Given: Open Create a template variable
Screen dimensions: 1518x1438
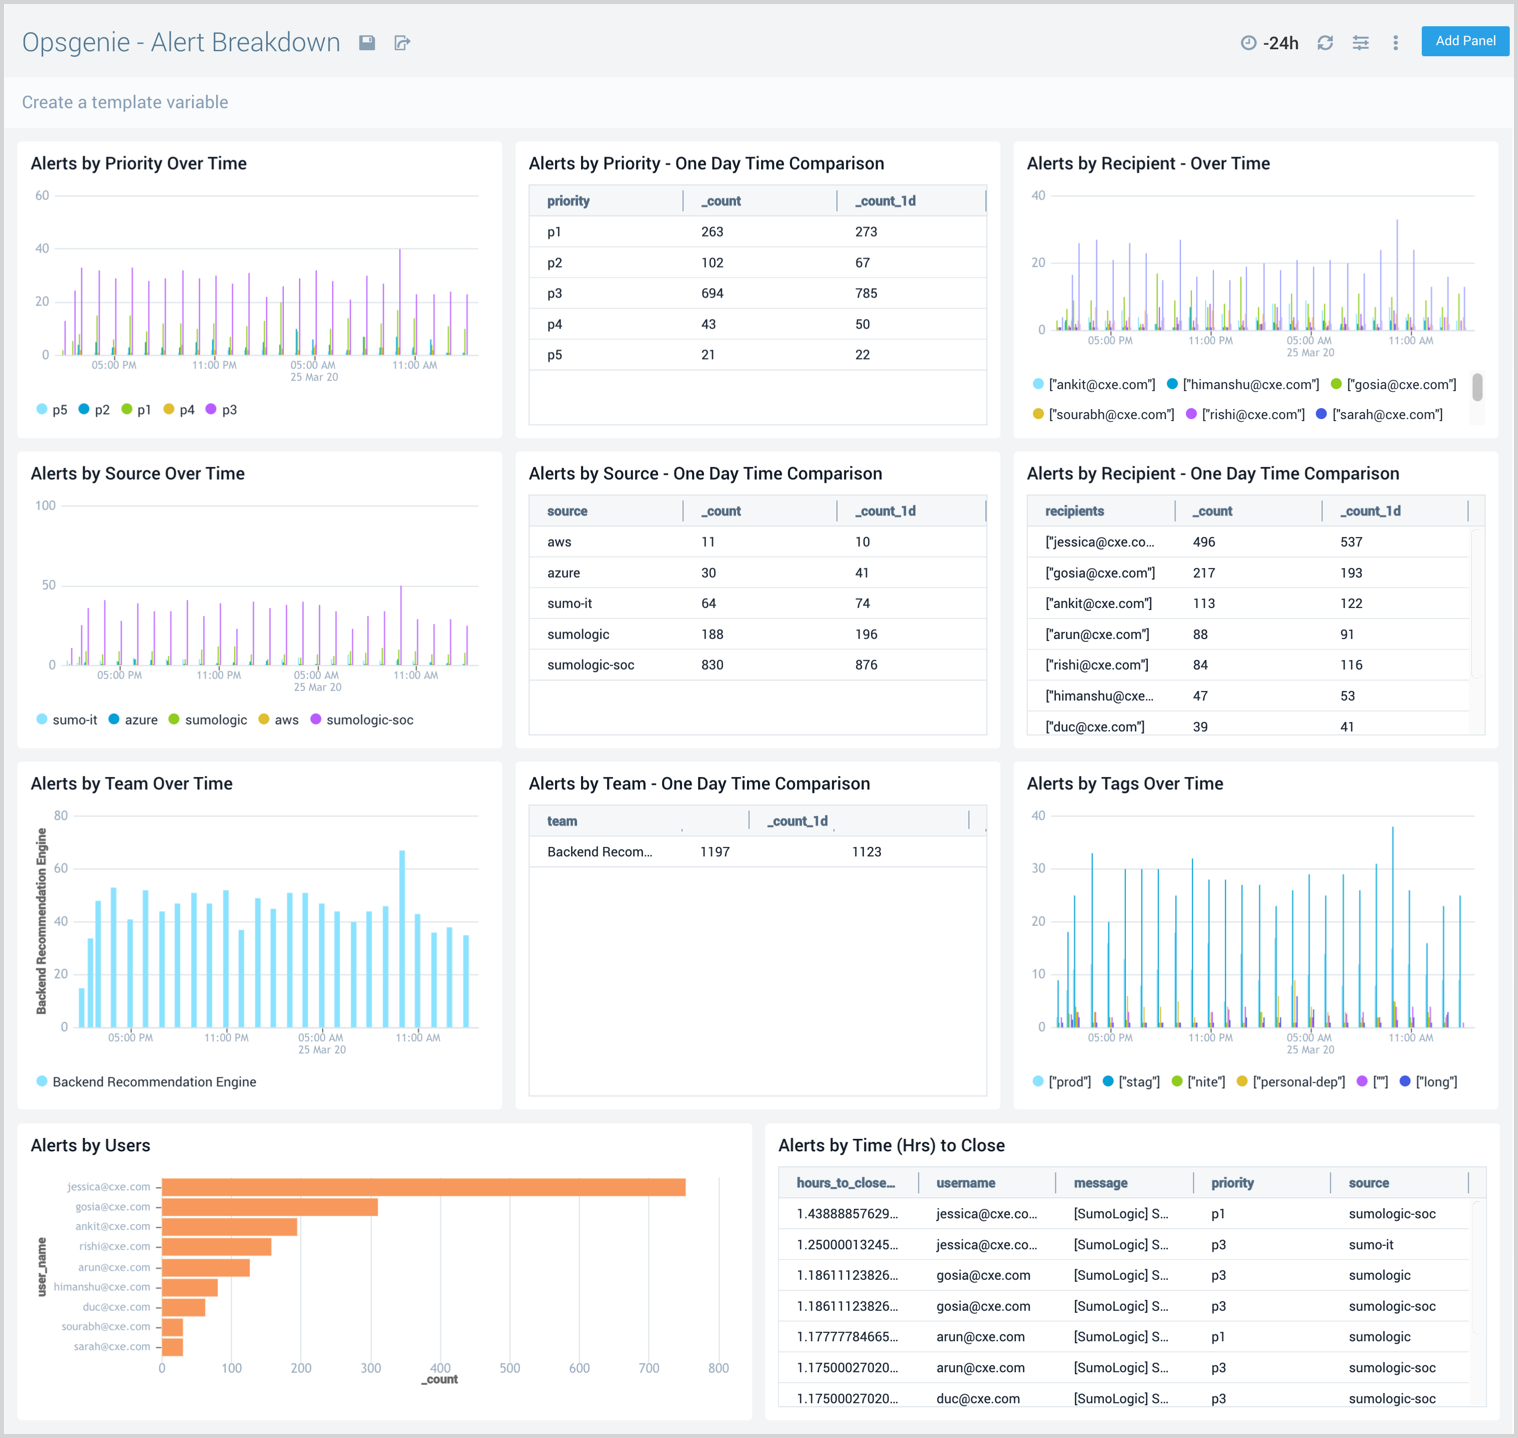Looking at the screenshot, I should point(125,102).
